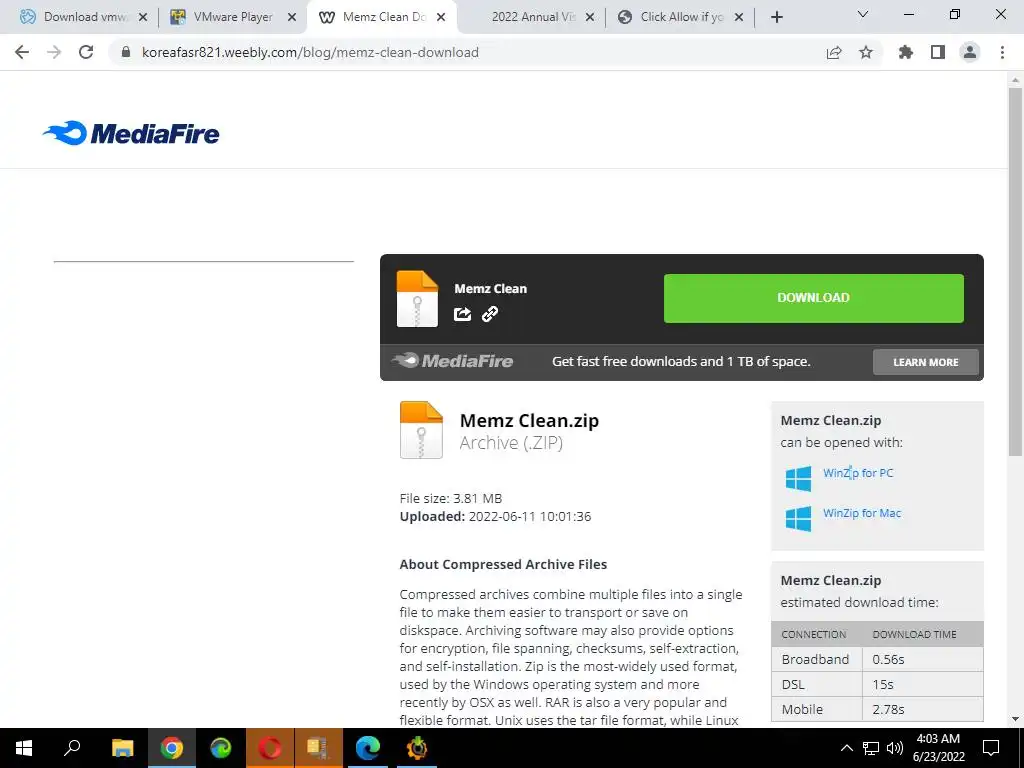Image resolution: width=1024 pixels, height=768 pixels.
Task: Click the browser back arrow
Action: click(22, 52)
